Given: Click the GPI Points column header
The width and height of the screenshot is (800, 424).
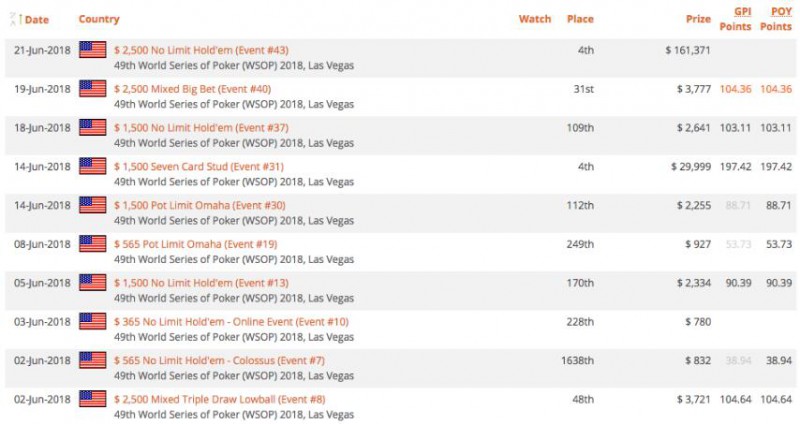Looking at the screenshot, I should (735, 19).
